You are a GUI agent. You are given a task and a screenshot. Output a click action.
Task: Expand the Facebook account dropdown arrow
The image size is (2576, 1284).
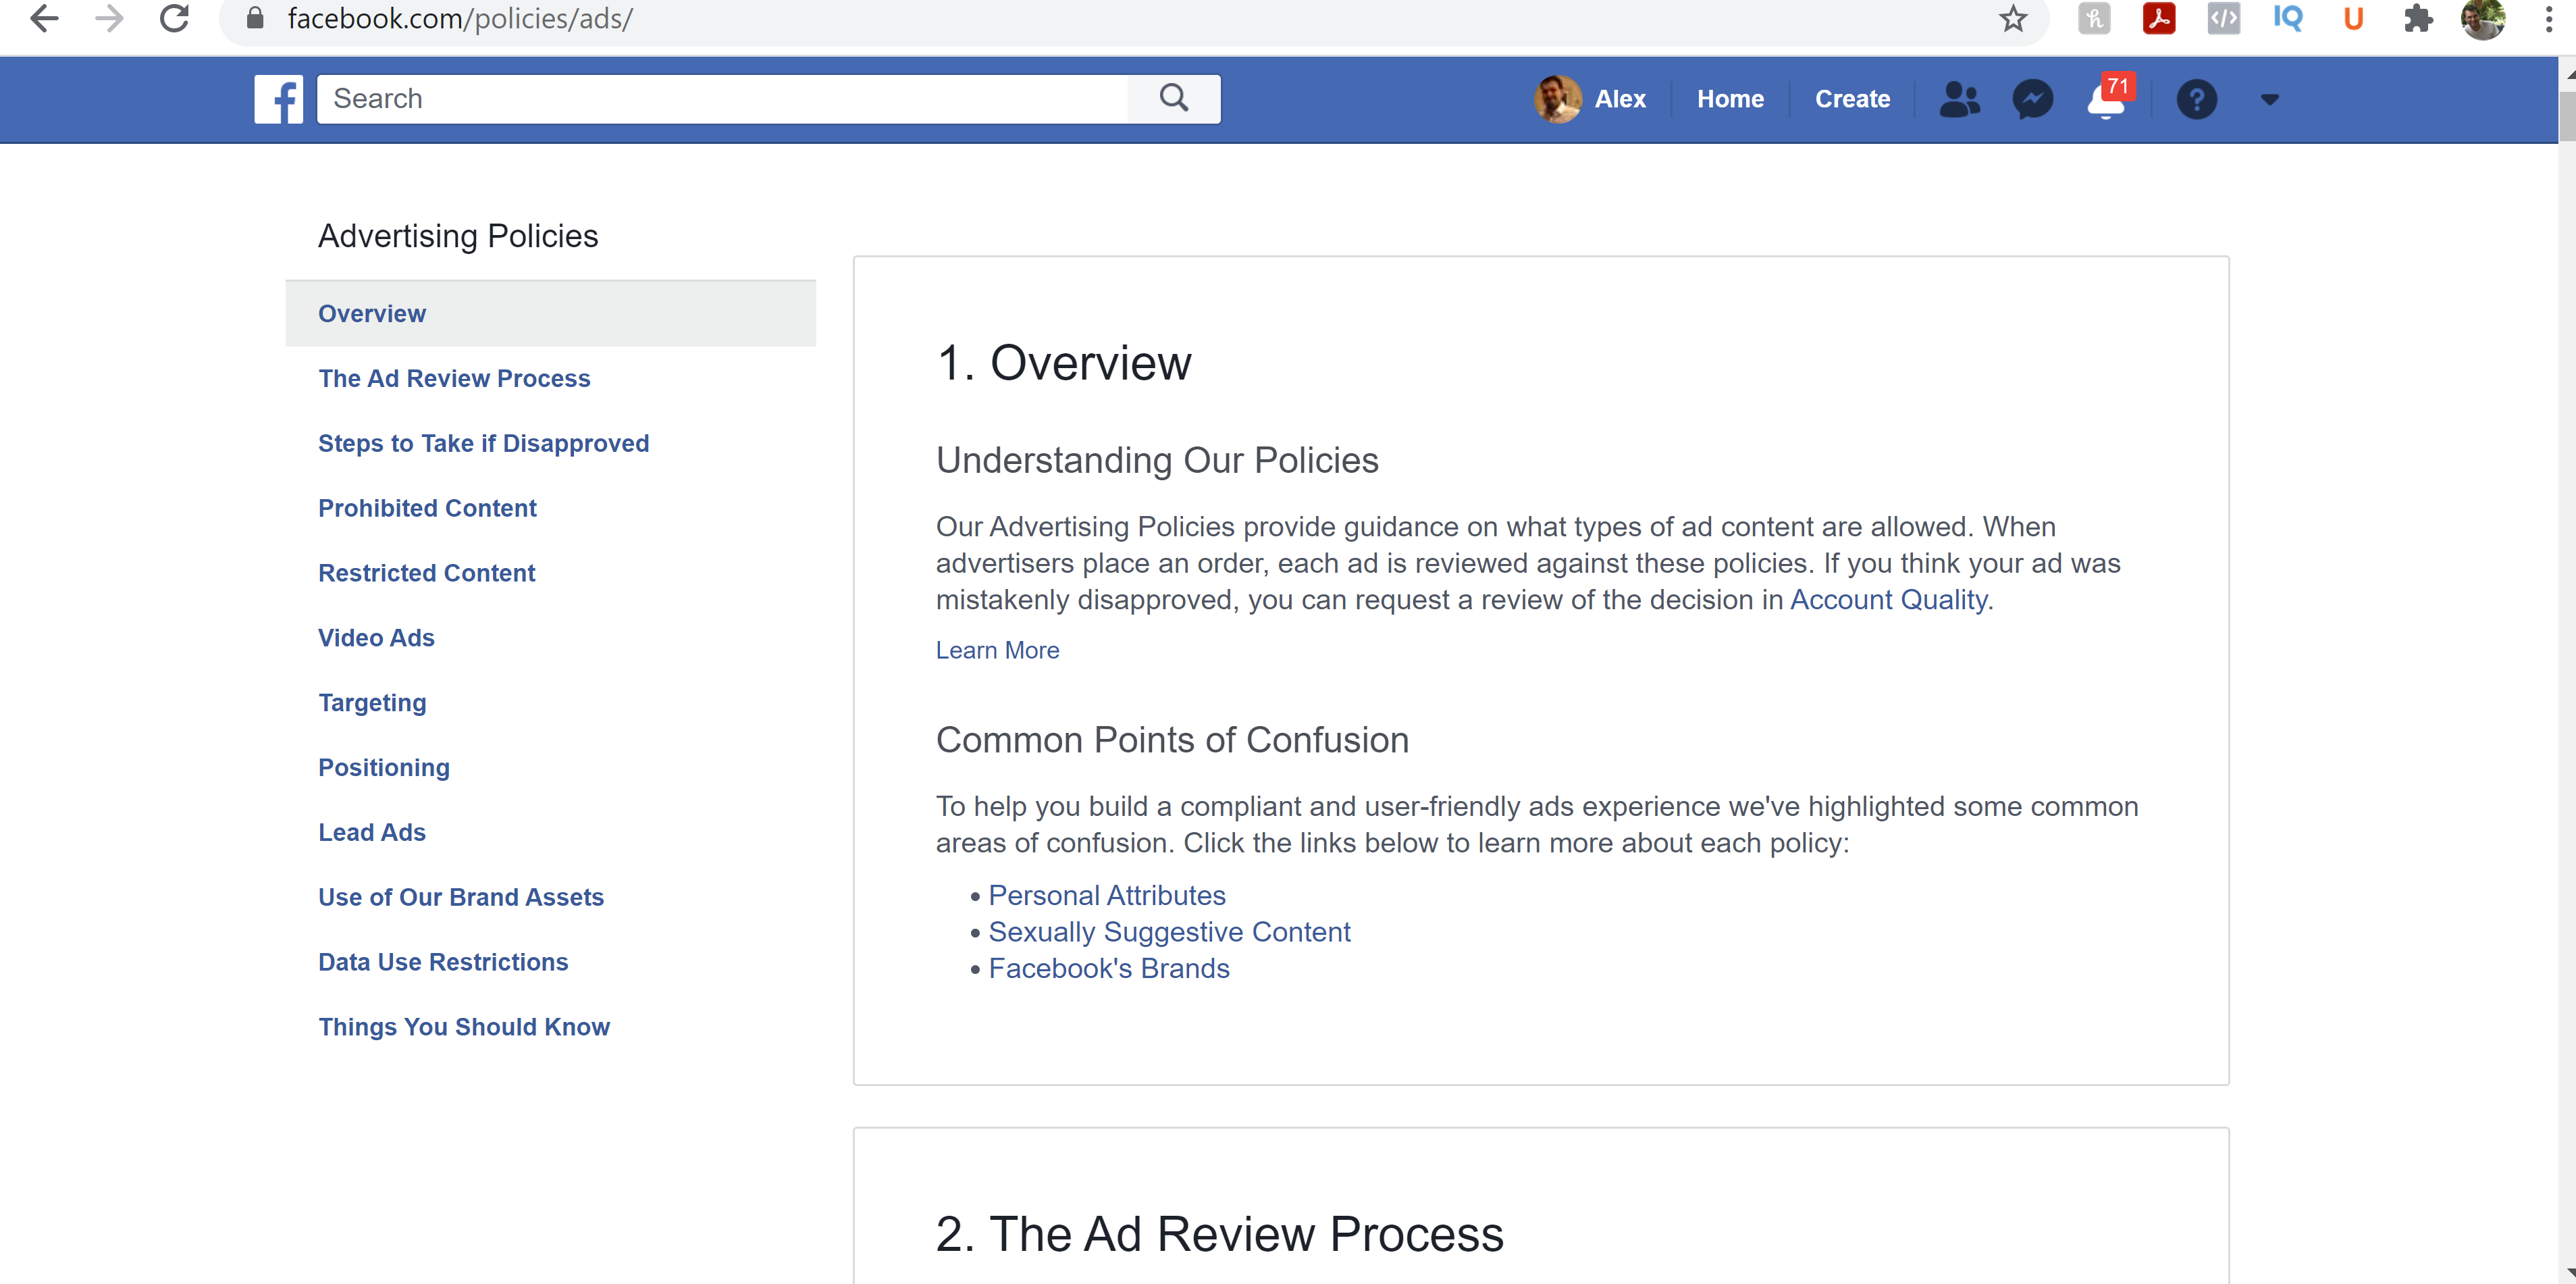tap(2269, 99)
